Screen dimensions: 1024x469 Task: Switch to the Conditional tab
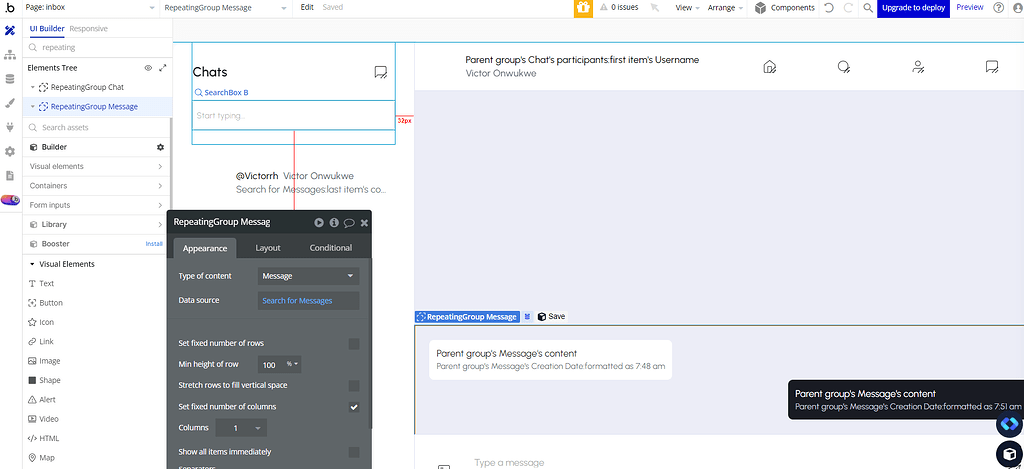point(330,248)
